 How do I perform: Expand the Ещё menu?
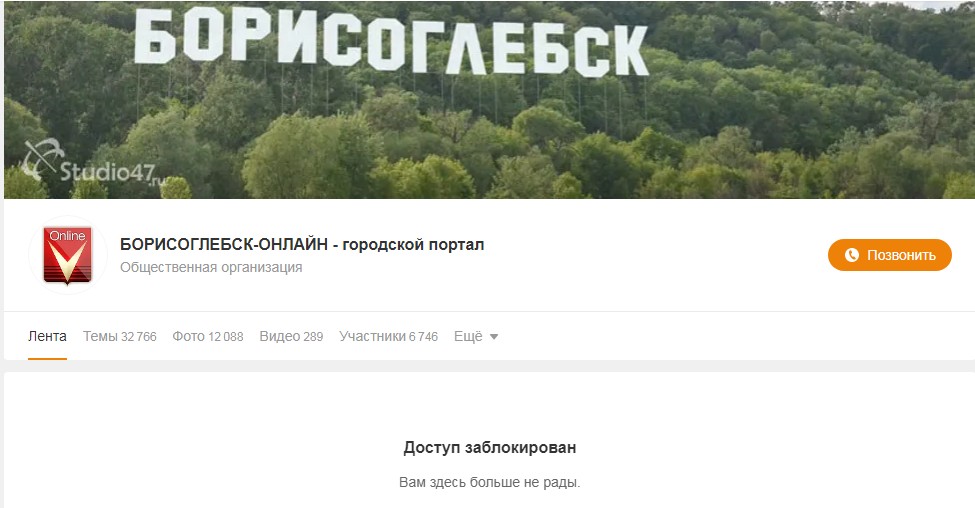476,336
